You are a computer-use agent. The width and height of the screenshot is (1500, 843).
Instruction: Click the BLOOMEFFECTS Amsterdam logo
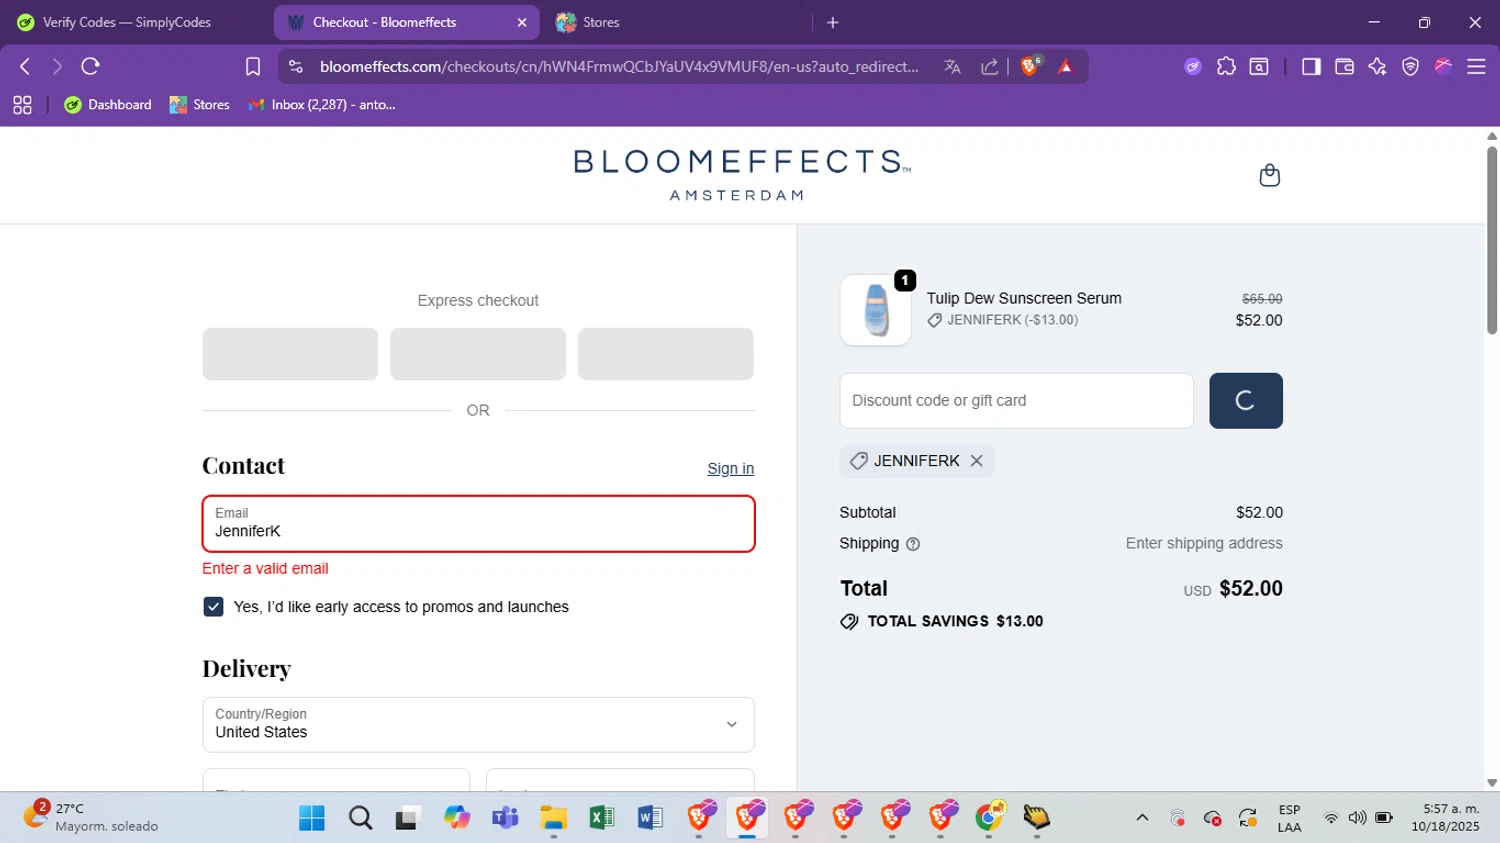[741, 175]
